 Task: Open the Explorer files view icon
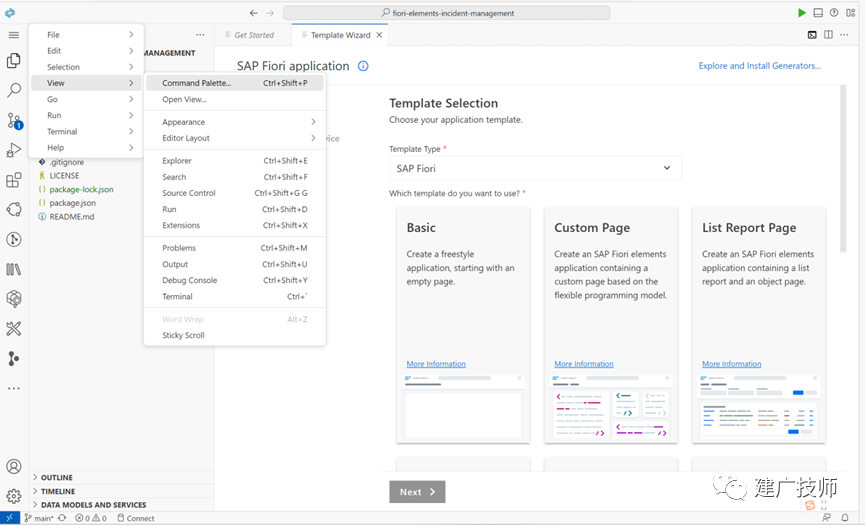point(14,61)
